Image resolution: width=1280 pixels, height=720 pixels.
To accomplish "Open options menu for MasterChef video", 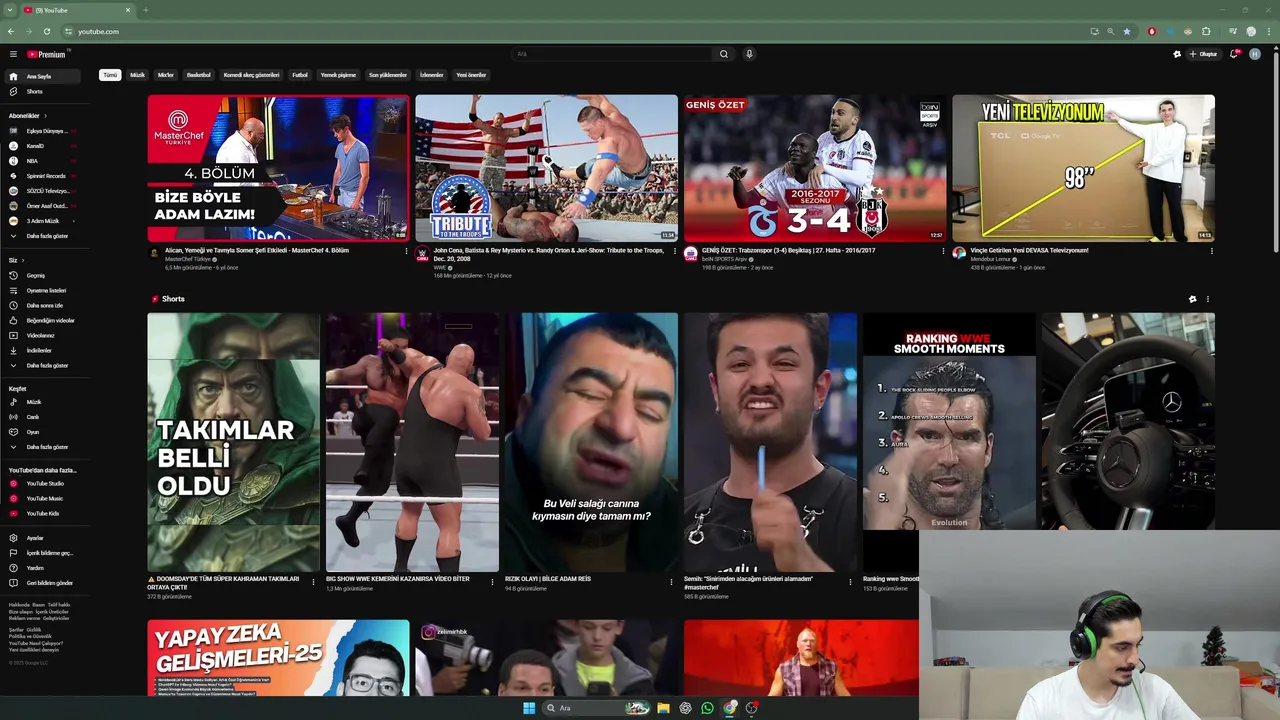I will point(406,251).
